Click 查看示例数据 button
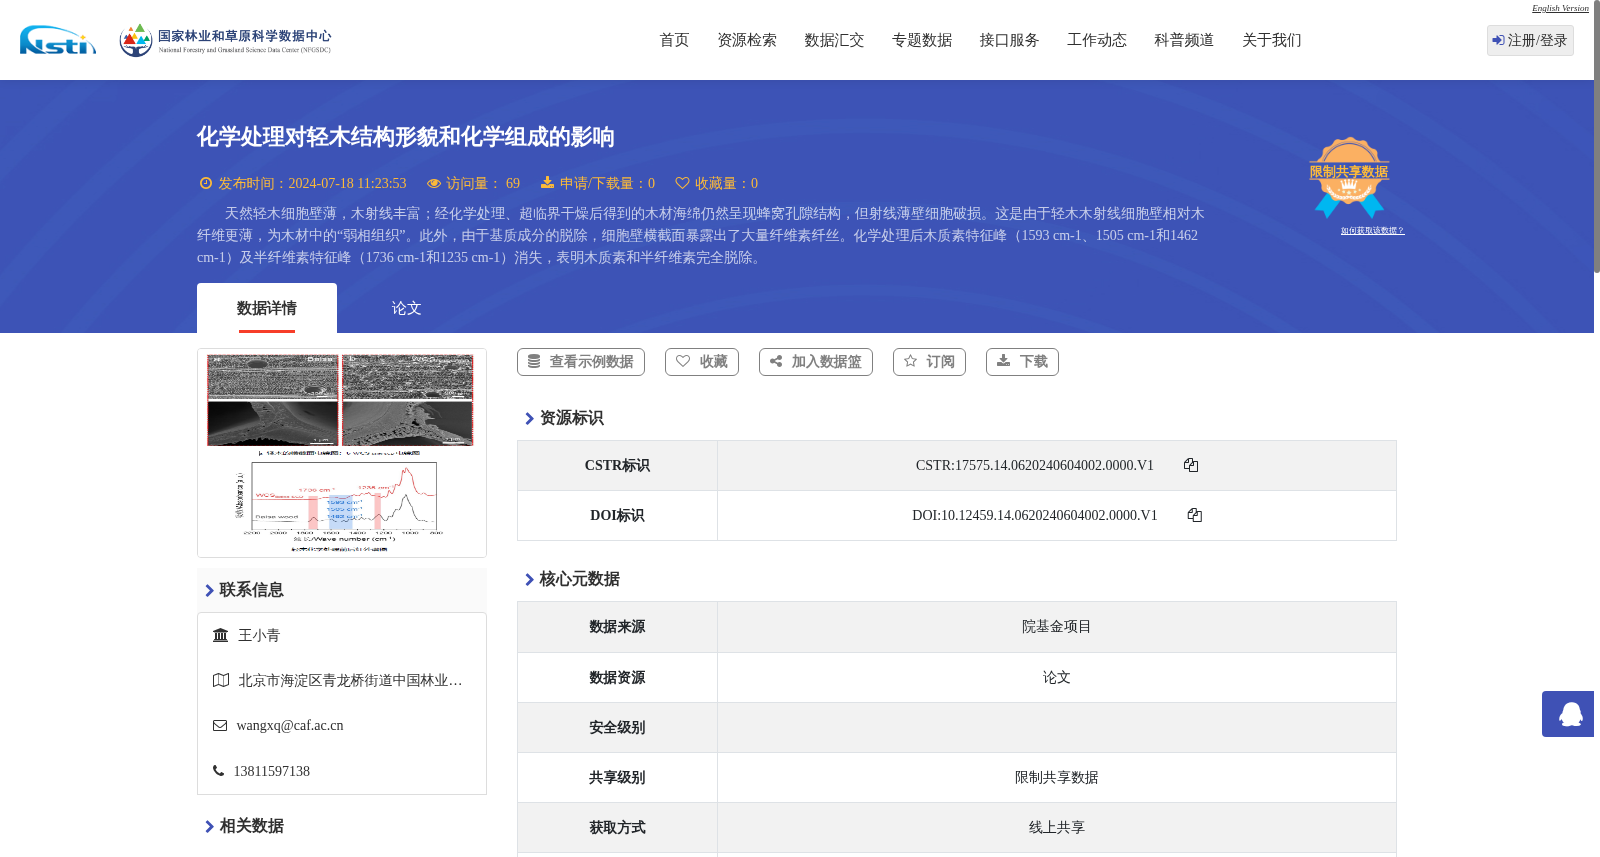 point(581,362)
